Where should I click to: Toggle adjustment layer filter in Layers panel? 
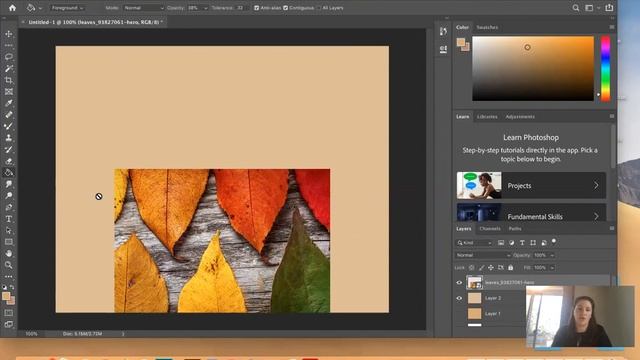511,243
